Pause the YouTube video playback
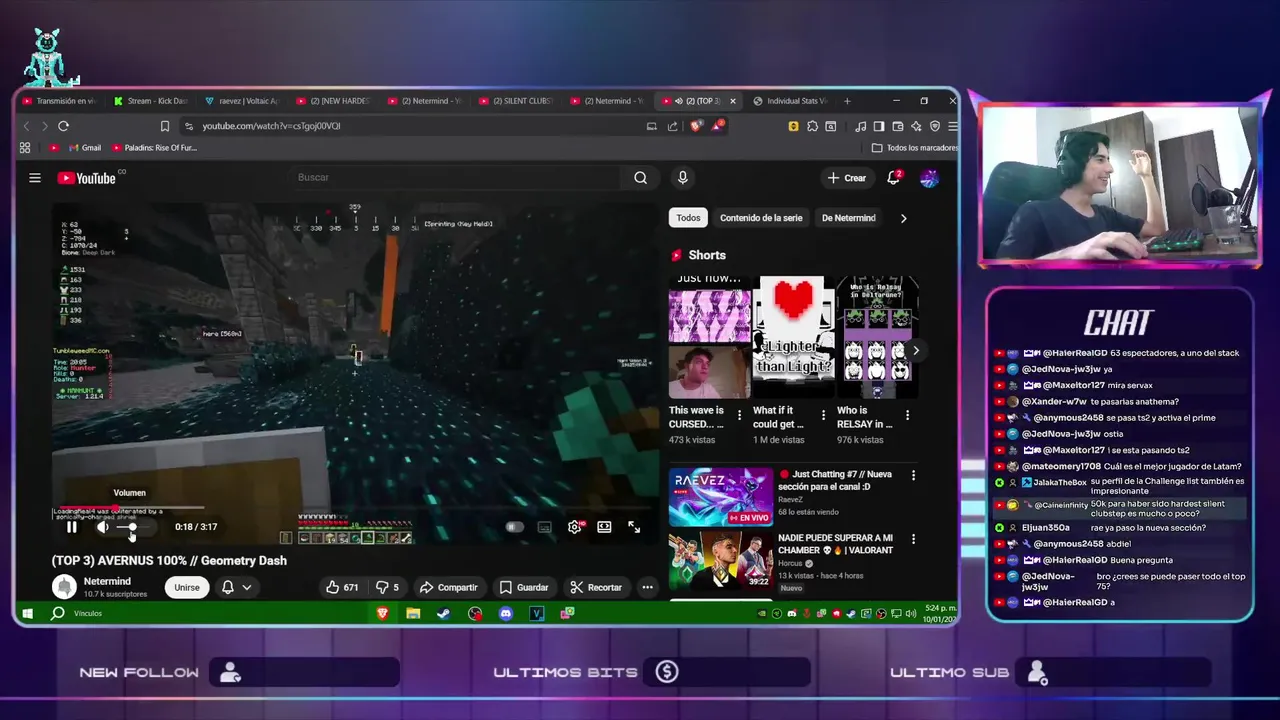Image resolution: width=1280 pixels, height=720 pixels. pos(71,527)
